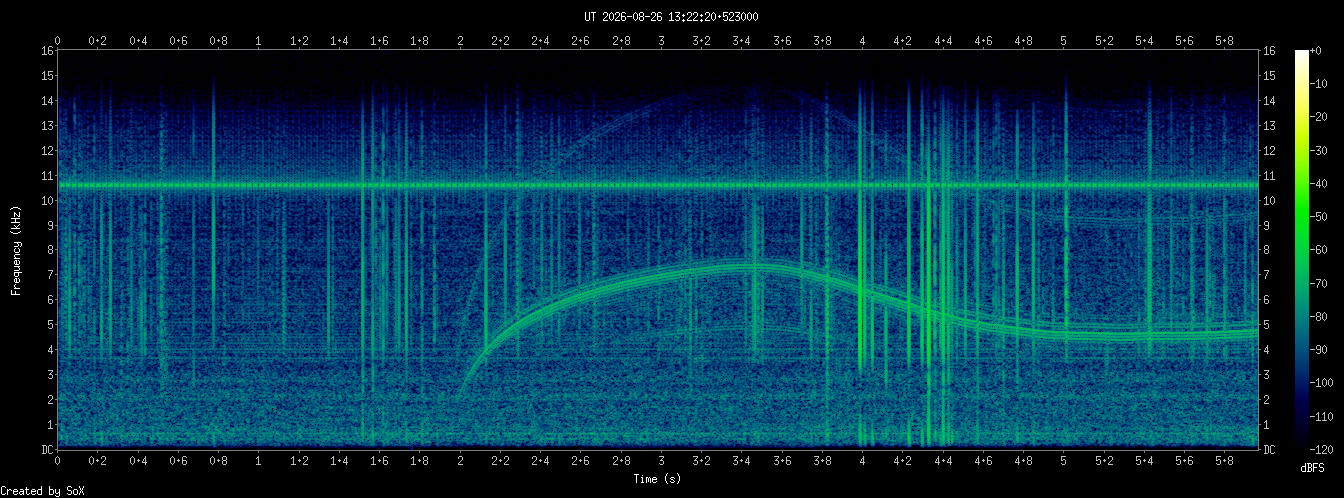Image resolution: width=1344 pixels, height=498 pixels.
Task: Click the 5 second tick on the bottom axis
Action: [x=1064, y=463]
